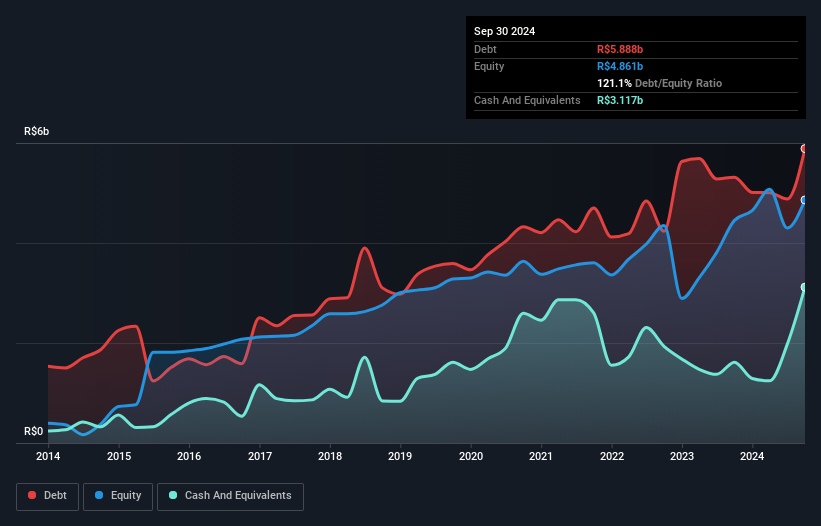Click the red Debt endpoint marker

803,148
